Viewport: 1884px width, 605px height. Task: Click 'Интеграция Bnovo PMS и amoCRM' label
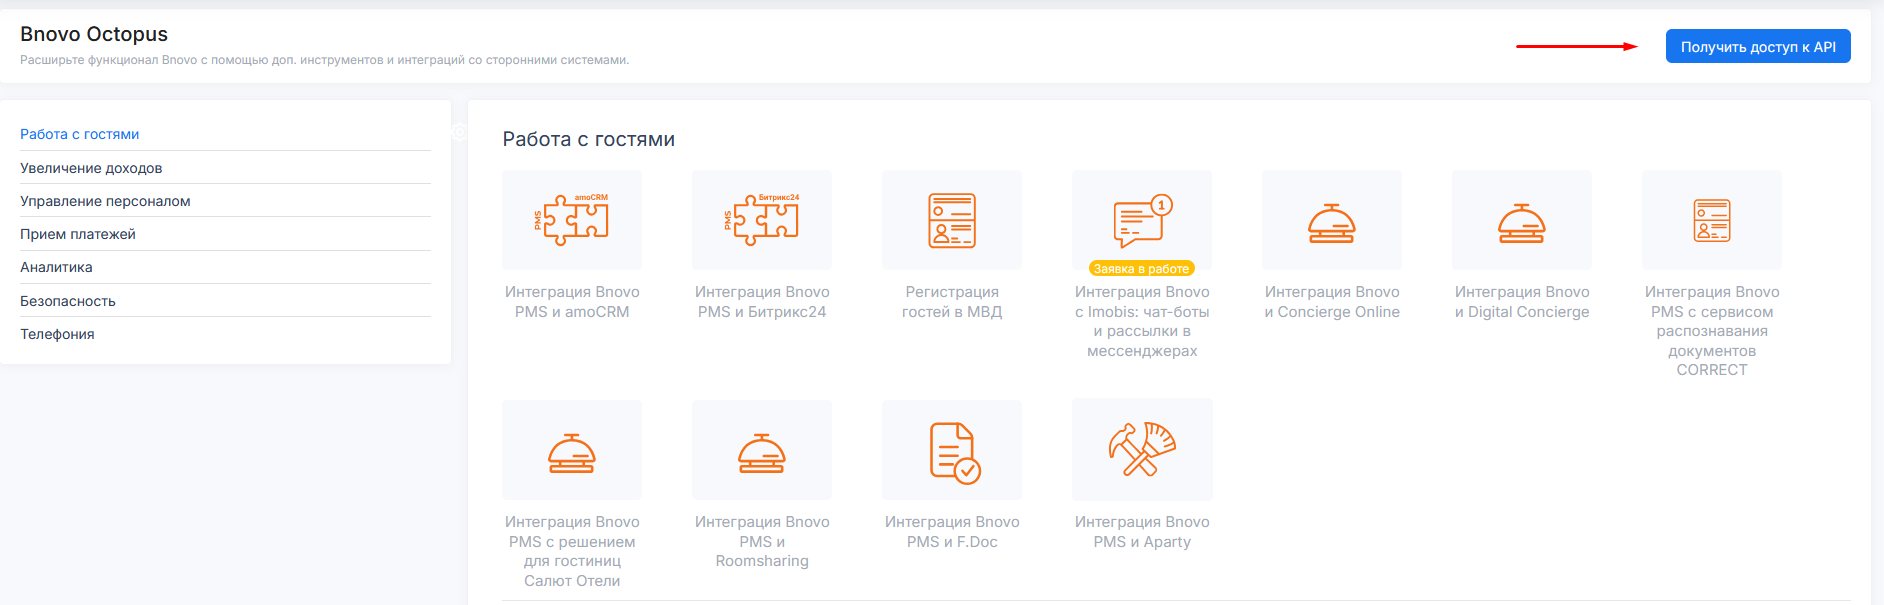click(x=572, y=302)
